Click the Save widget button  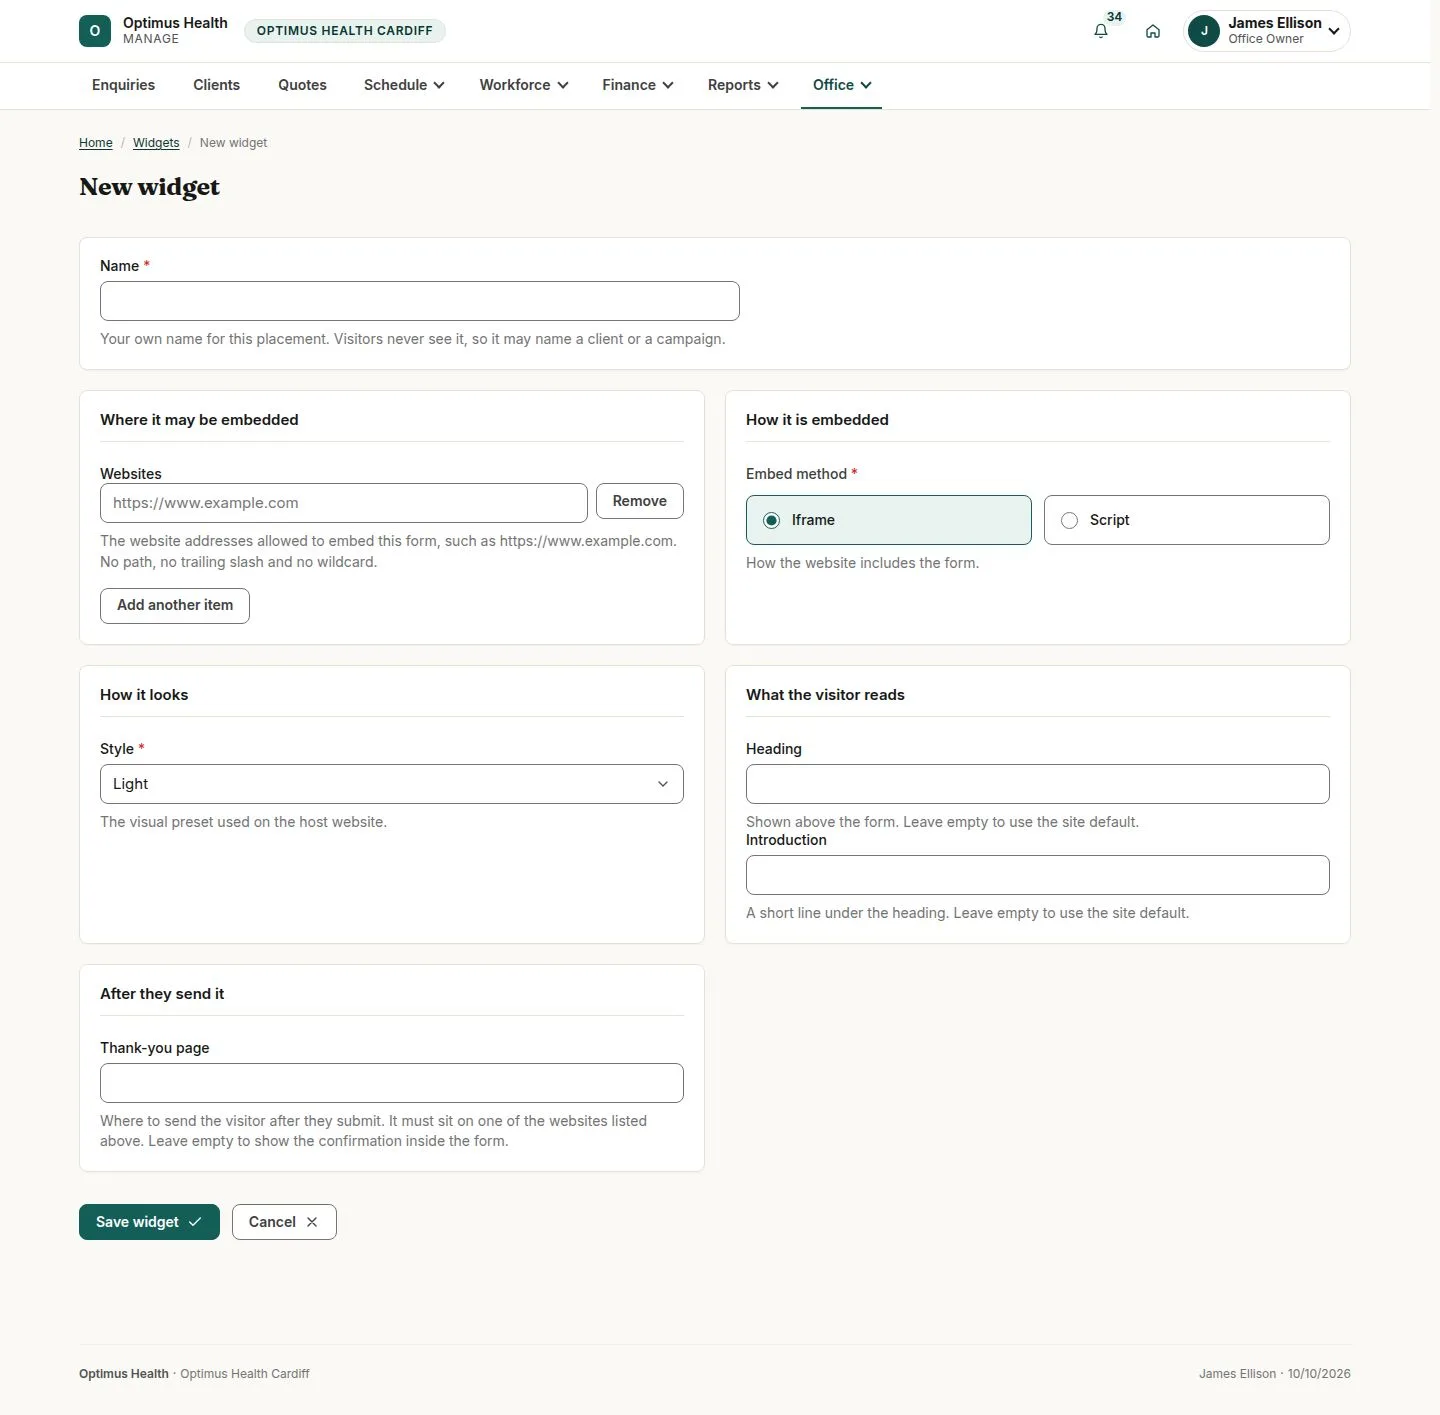click(149, 1222)
